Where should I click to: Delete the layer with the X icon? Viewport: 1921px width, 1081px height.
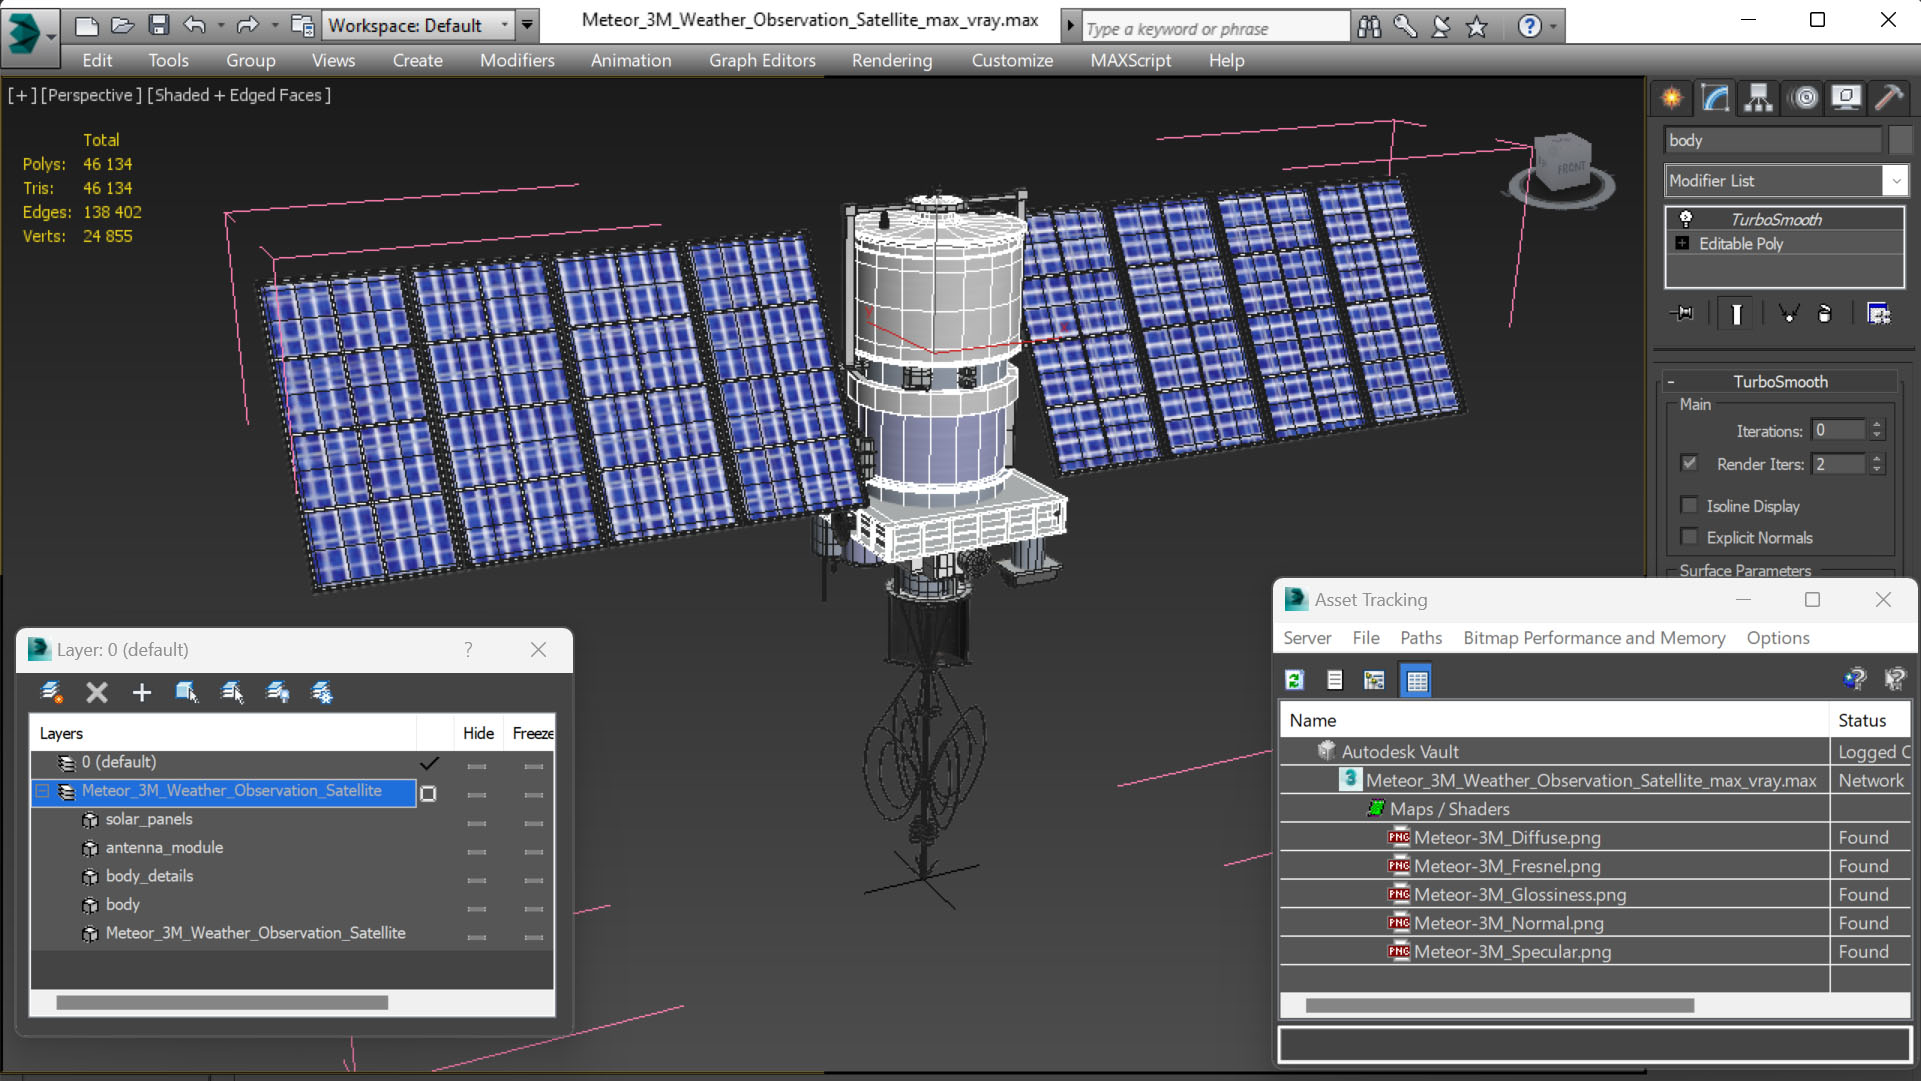pos(96,692)
